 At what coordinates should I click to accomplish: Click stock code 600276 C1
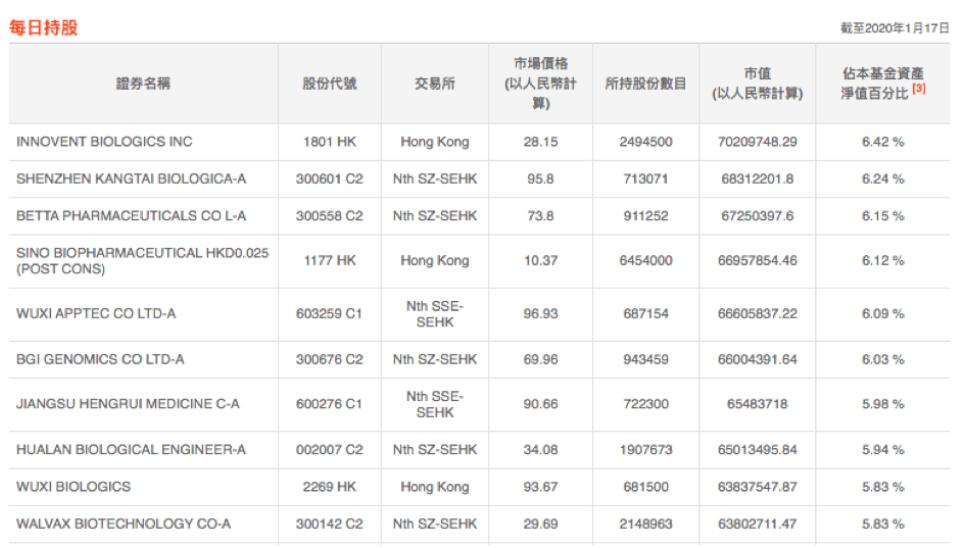coord(329,403)
